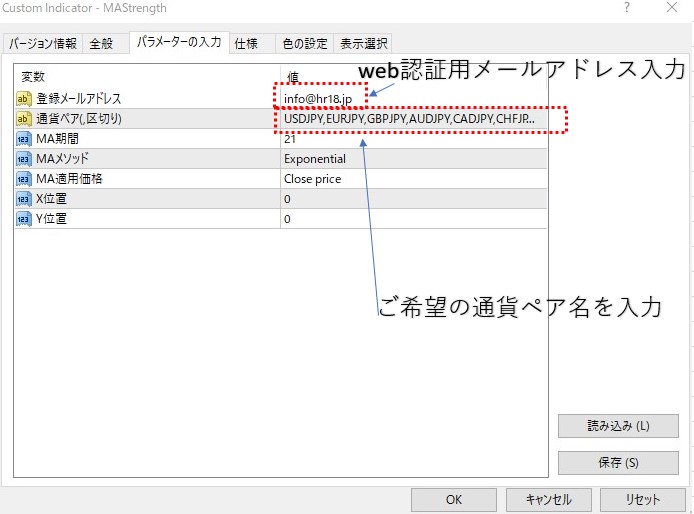This screenshot has height=514, width=694.
Task: Select the MA期間 variable name
Action: click(58, 139)
